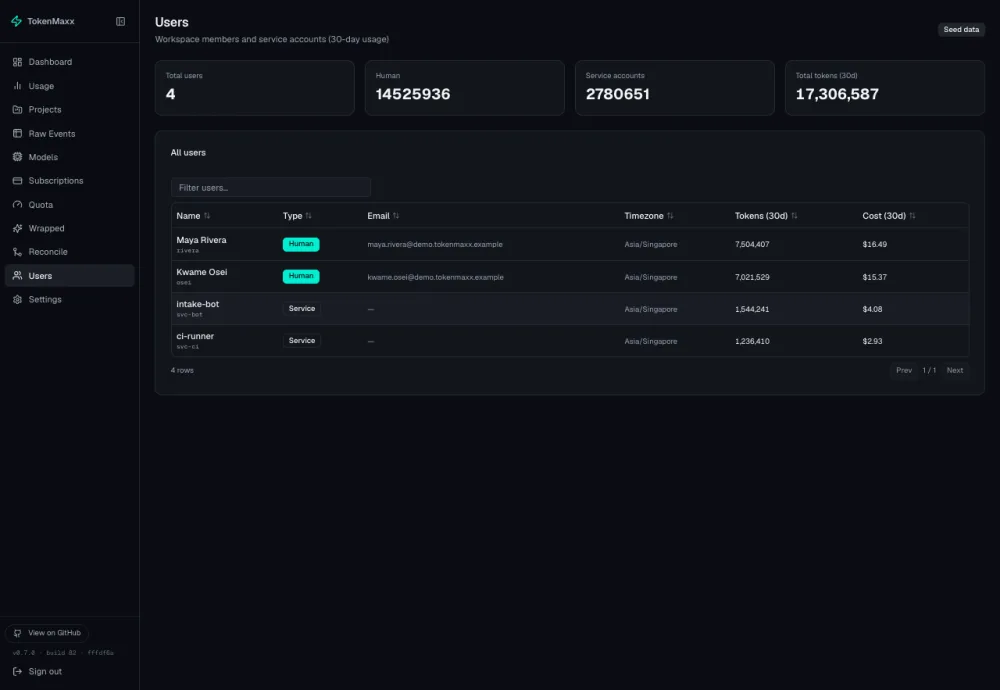Click the Usage bar chart icon
Image resolution: width=1000 pixels, height=690 pixels.
(17, 85)
